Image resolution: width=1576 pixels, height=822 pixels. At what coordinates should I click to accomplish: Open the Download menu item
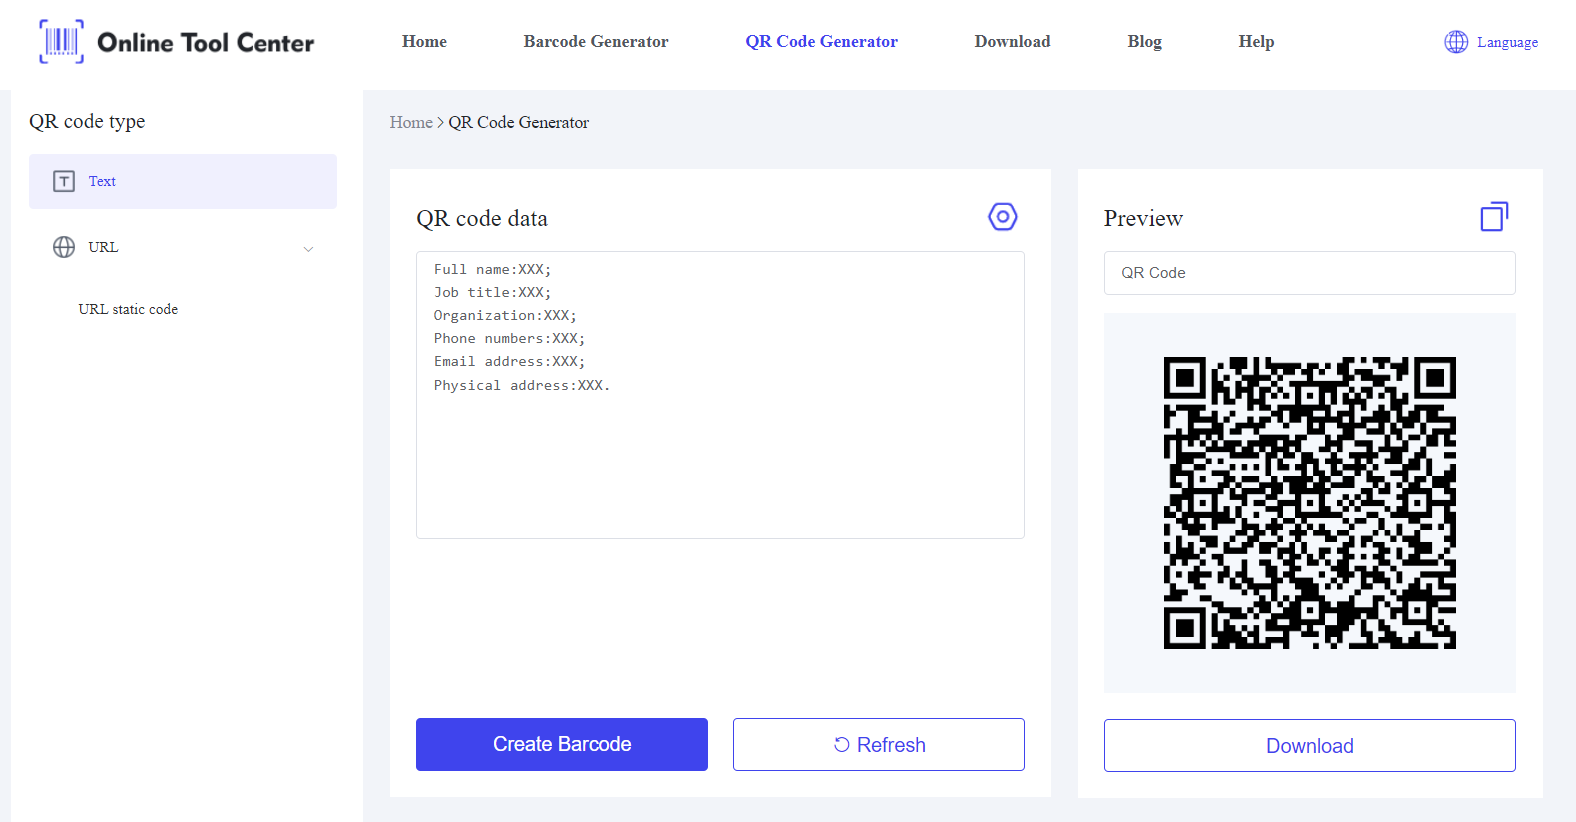tap(1012, 41)
